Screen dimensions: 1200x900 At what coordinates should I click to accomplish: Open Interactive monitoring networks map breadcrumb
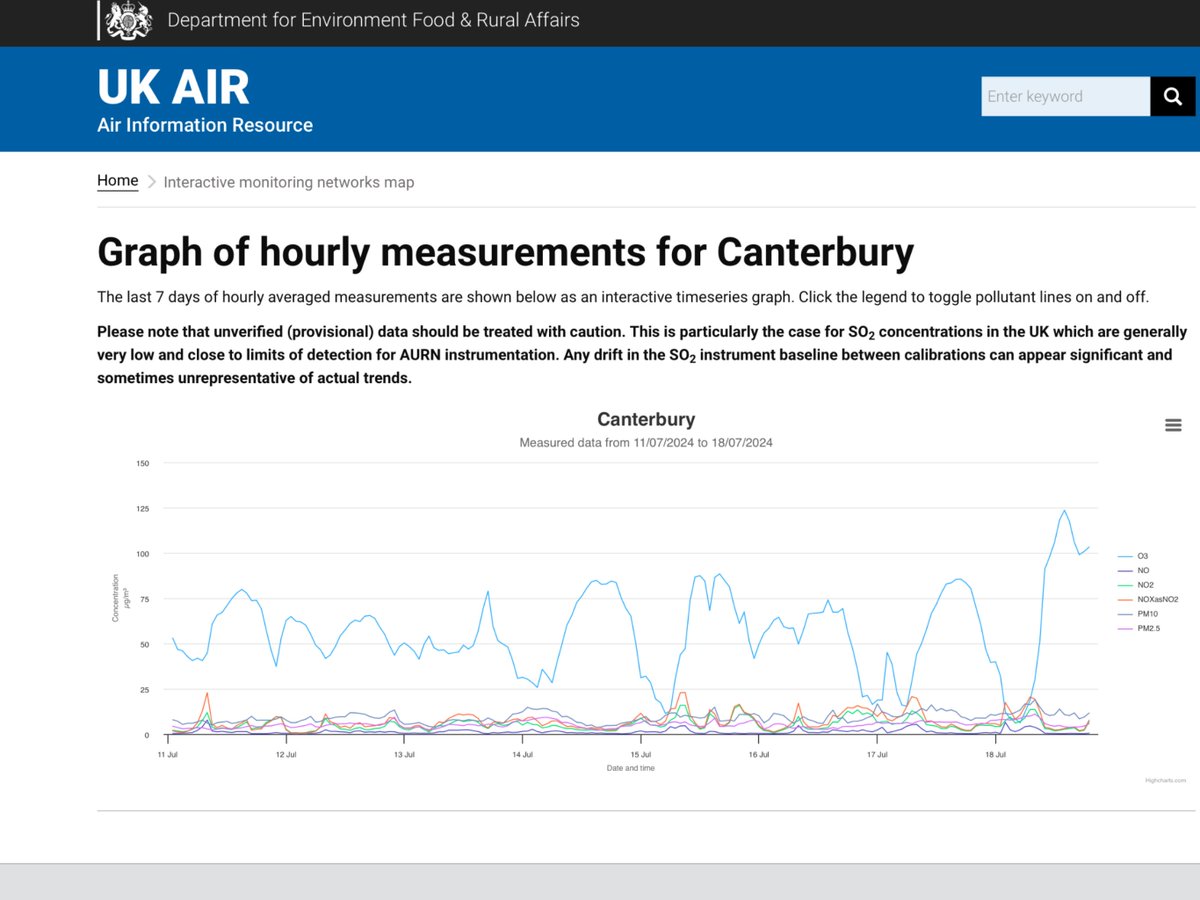coord(289,182)
